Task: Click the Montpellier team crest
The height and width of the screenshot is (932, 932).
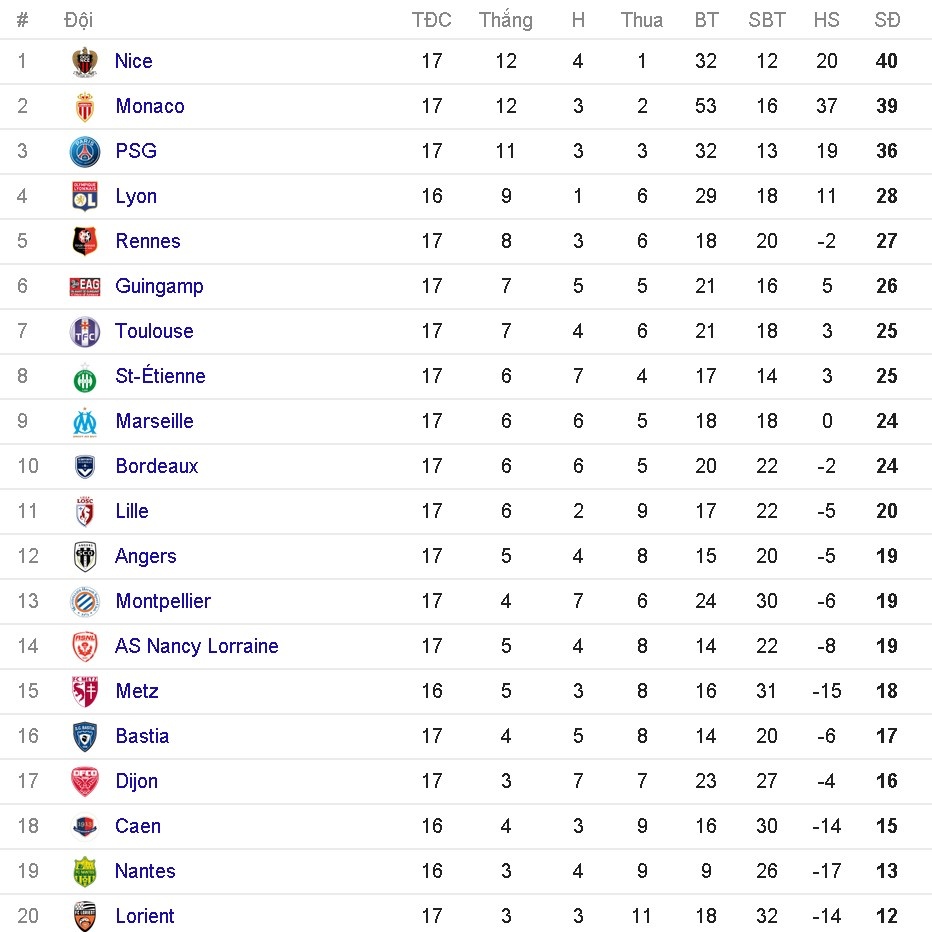Action: pyautogui.click(x=85, y=602)
